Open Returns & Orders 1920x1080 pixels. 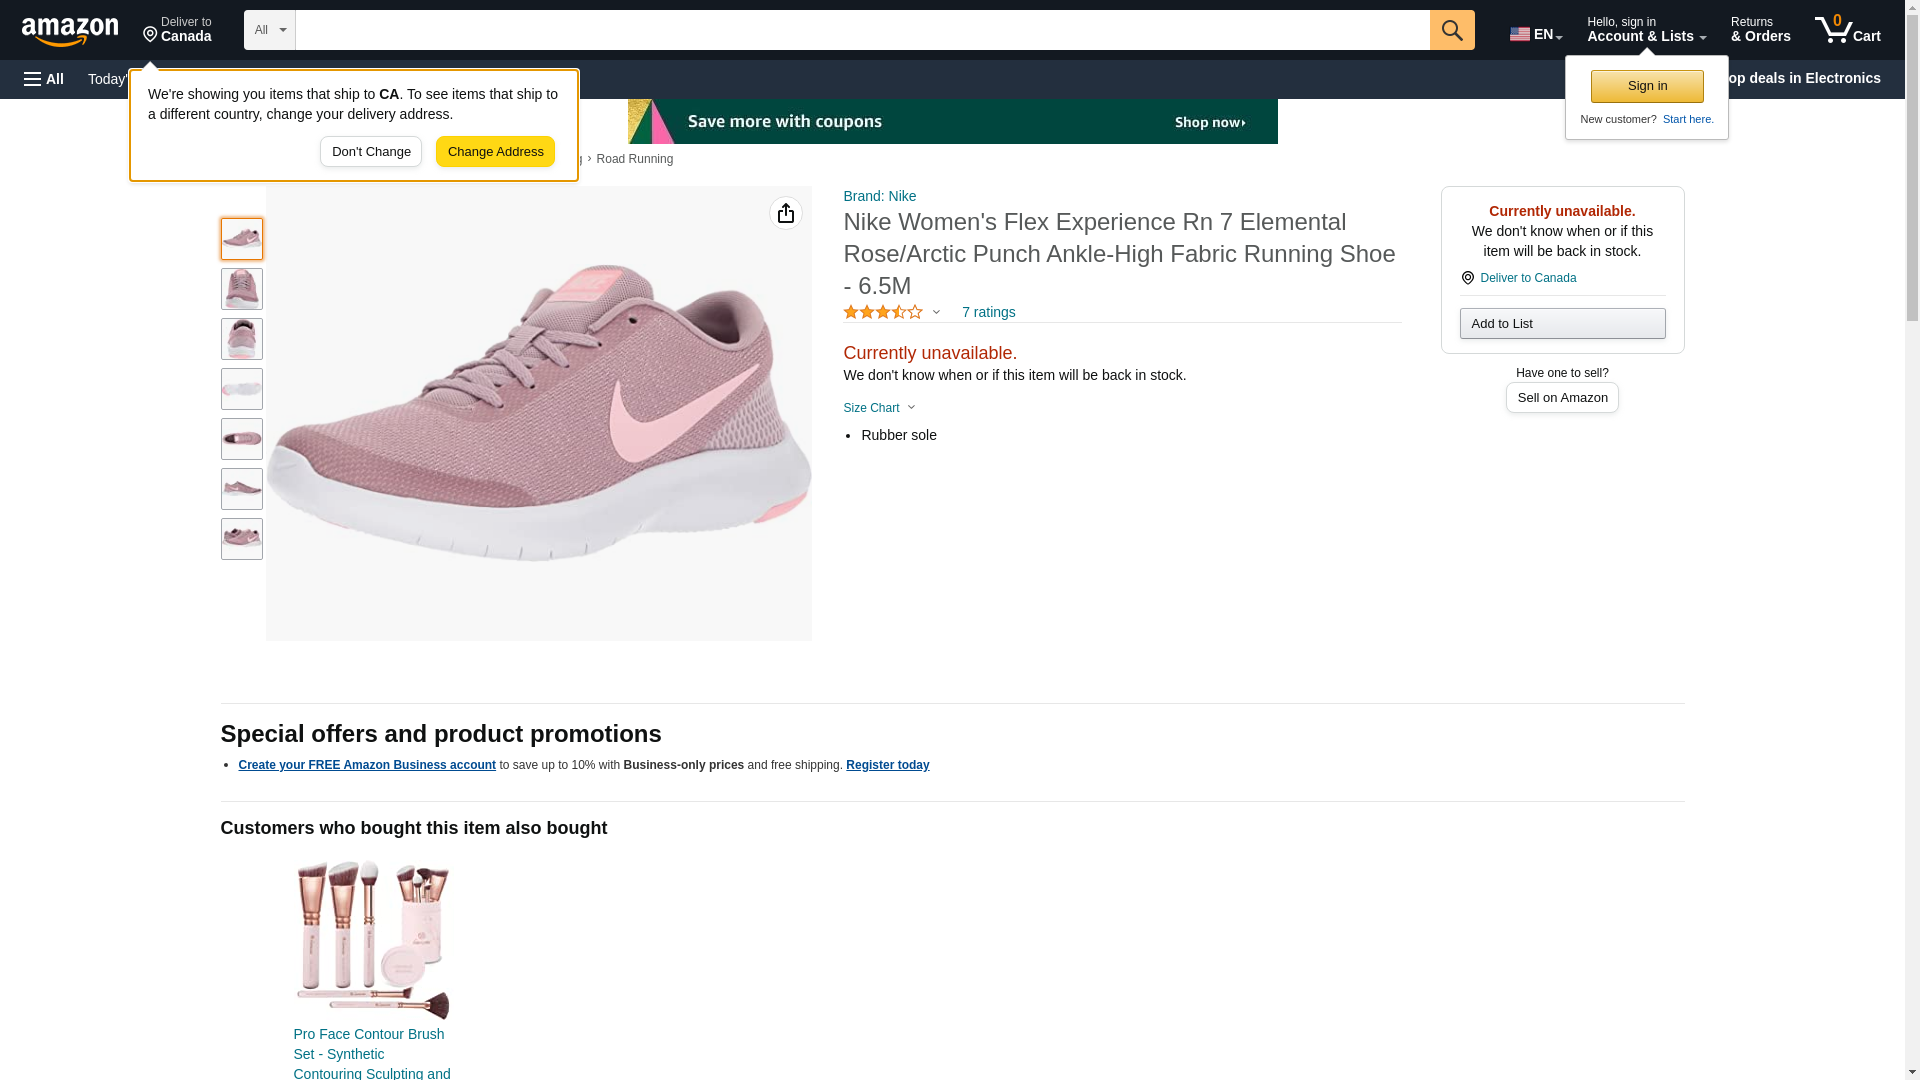[x=1760, y=30]
